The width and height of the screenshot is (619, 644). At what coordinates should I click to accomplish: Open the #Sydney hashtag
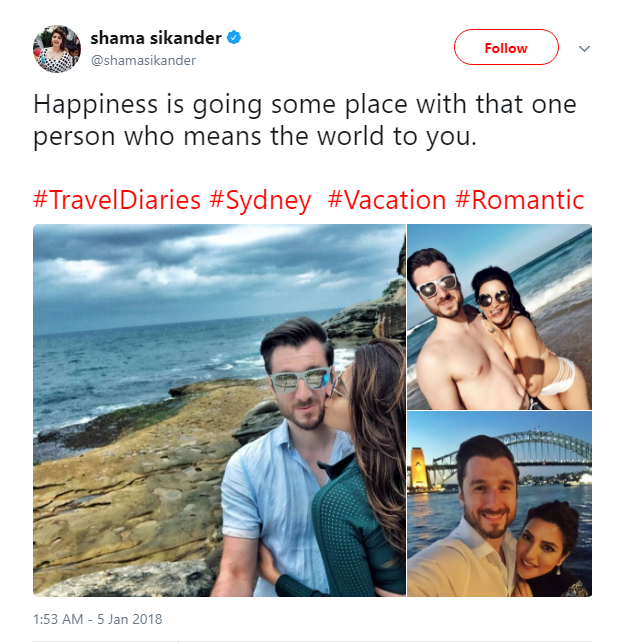point(260,200)
